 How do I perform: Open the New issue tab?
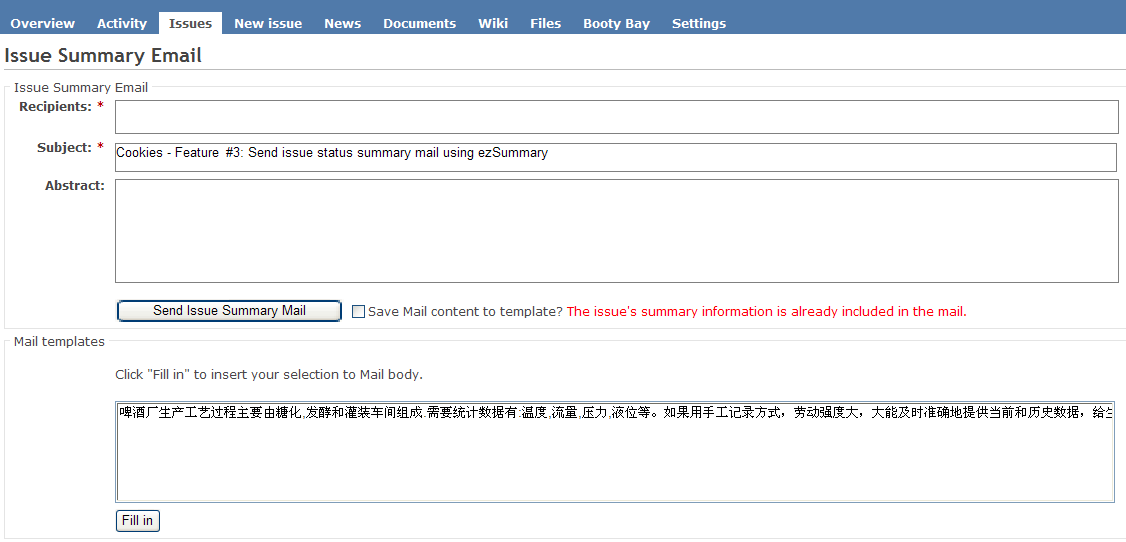pos(268,23)
